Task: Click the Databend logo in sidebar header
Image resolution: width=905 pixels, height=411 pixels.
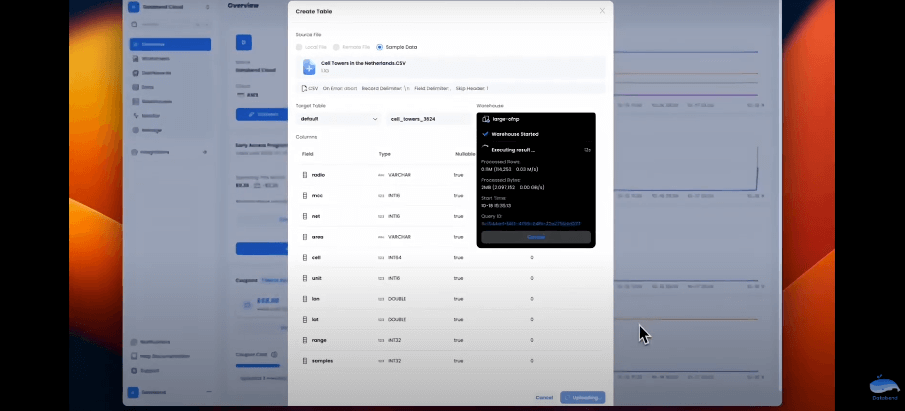Action: 134,7
